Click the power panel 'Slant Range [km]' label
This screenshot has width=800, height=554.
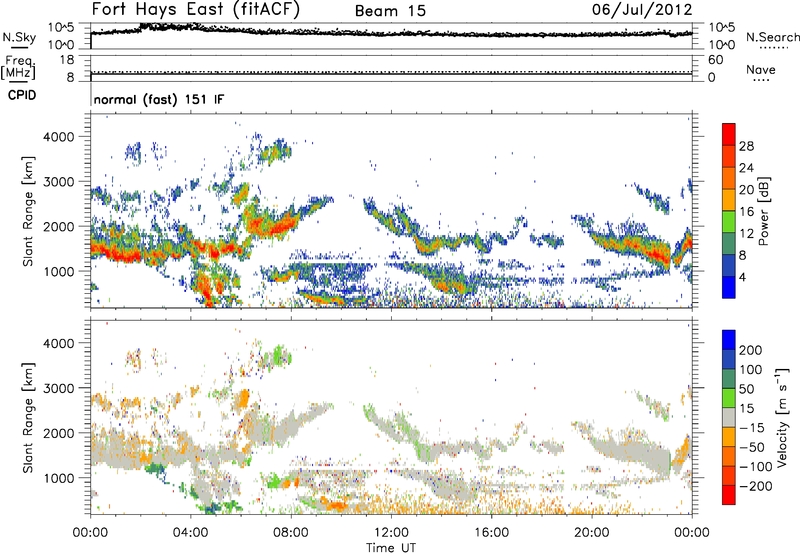click(x=28, y=211)
